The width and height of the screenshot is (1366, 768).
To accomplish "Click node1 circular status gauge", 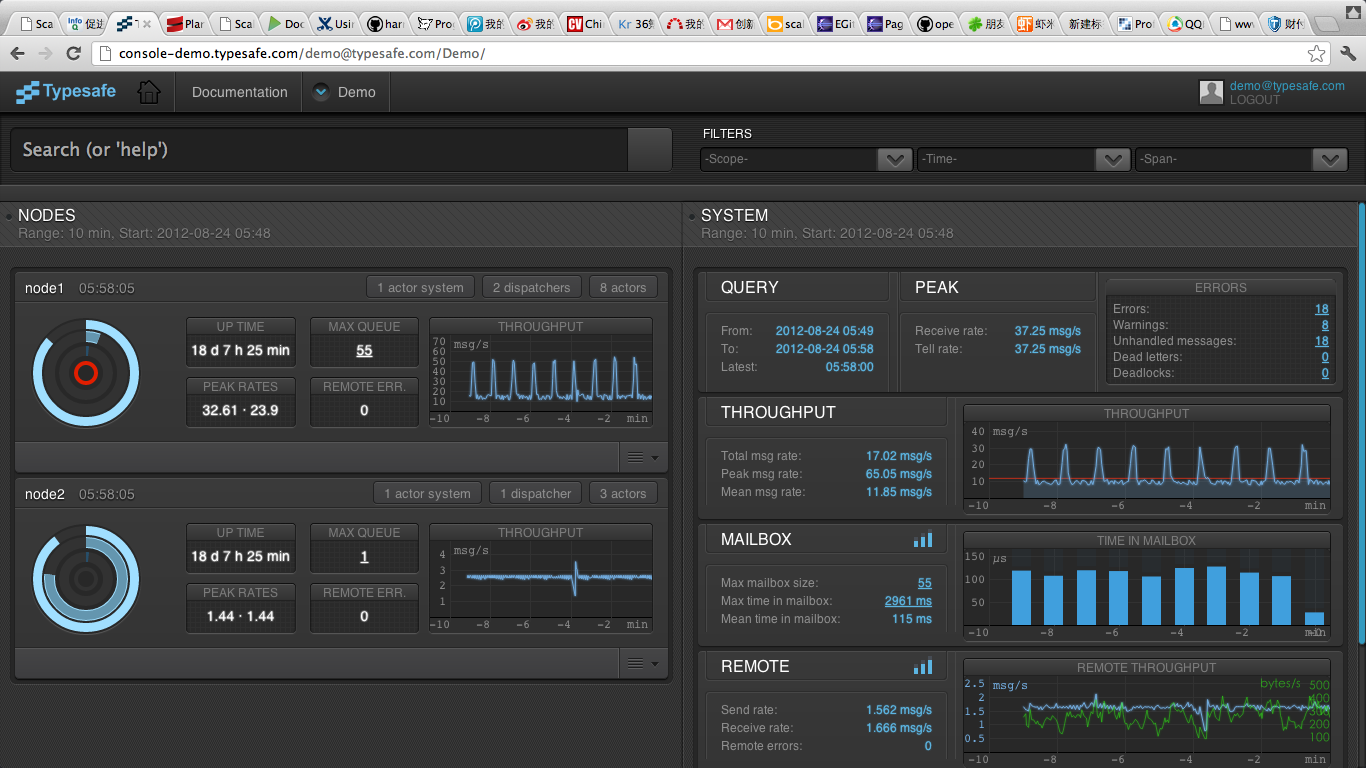I will (86, 373).
